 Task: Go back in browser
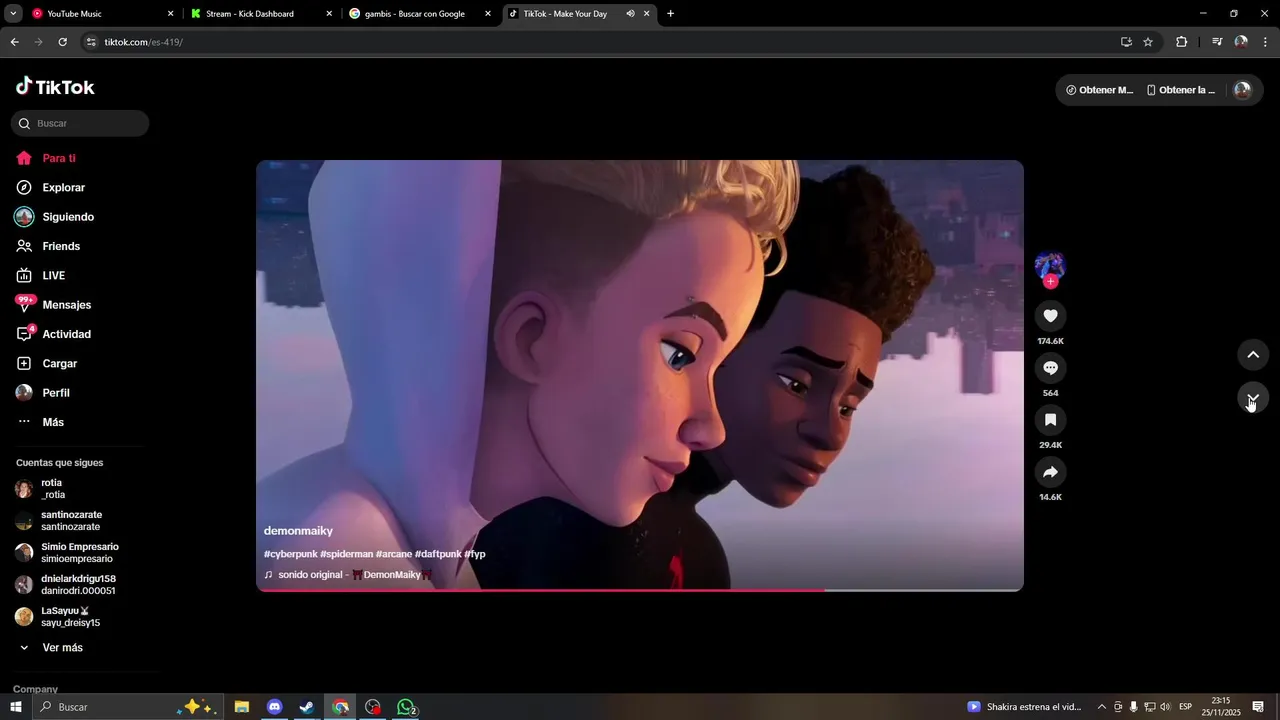14,42
